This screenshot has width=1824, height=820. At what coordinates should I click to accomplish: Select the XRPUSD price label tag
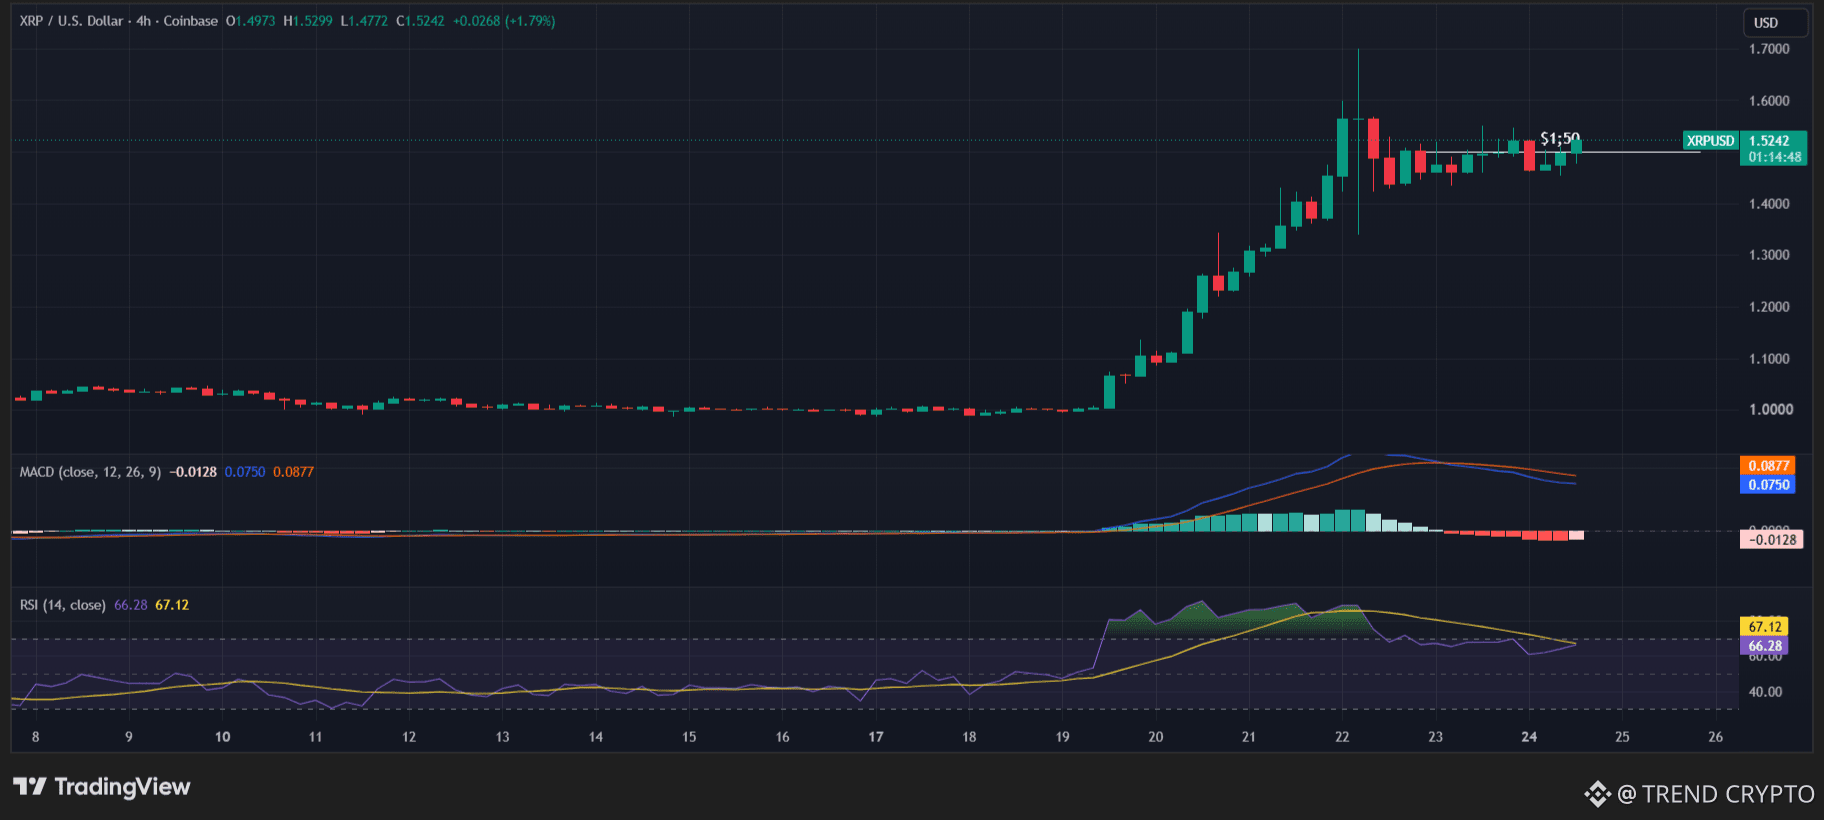[1711, 141]
